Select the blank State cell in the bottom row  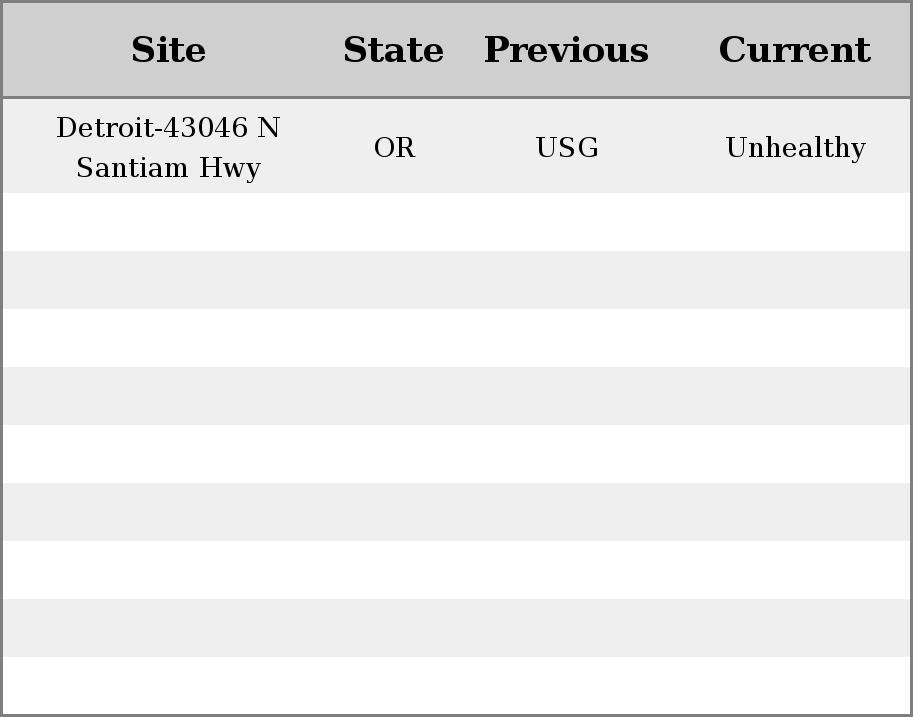tap(394, 686)
